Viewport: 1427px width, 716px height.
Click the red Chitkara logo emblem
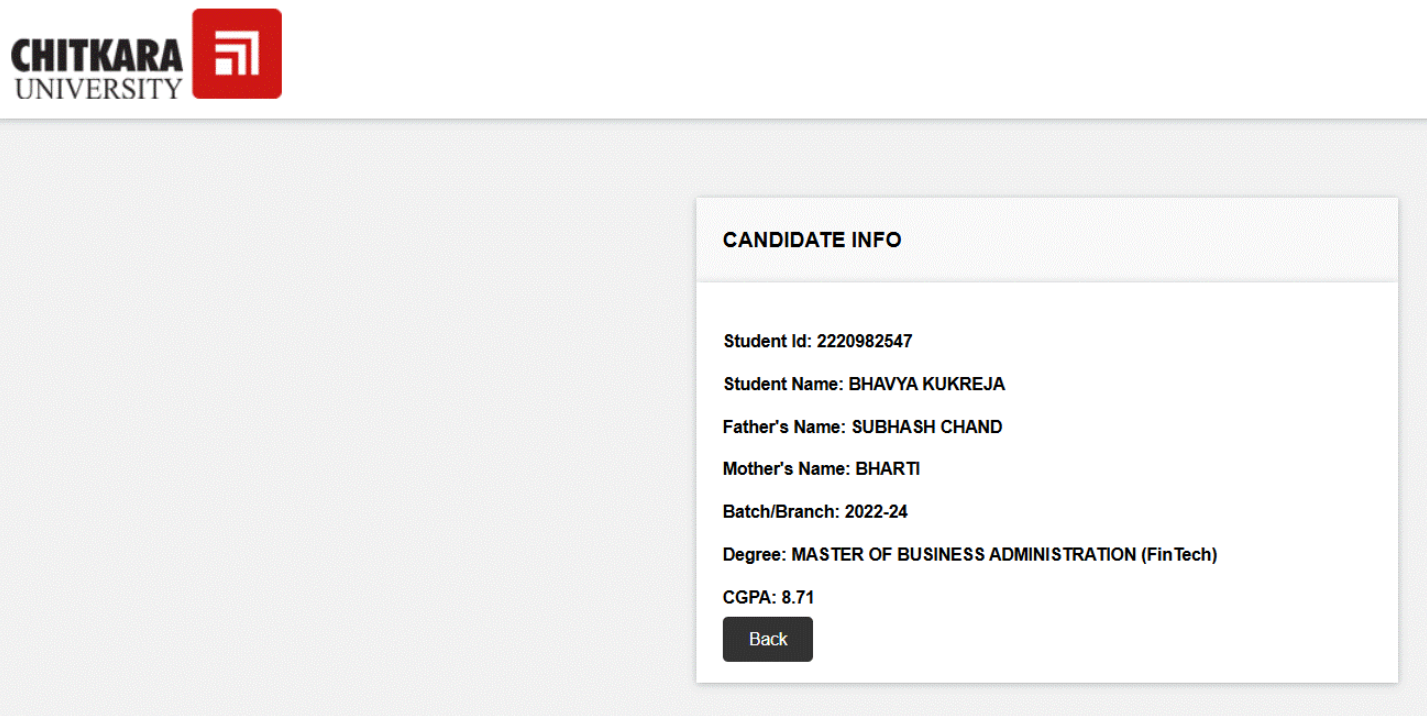point(237,54)
